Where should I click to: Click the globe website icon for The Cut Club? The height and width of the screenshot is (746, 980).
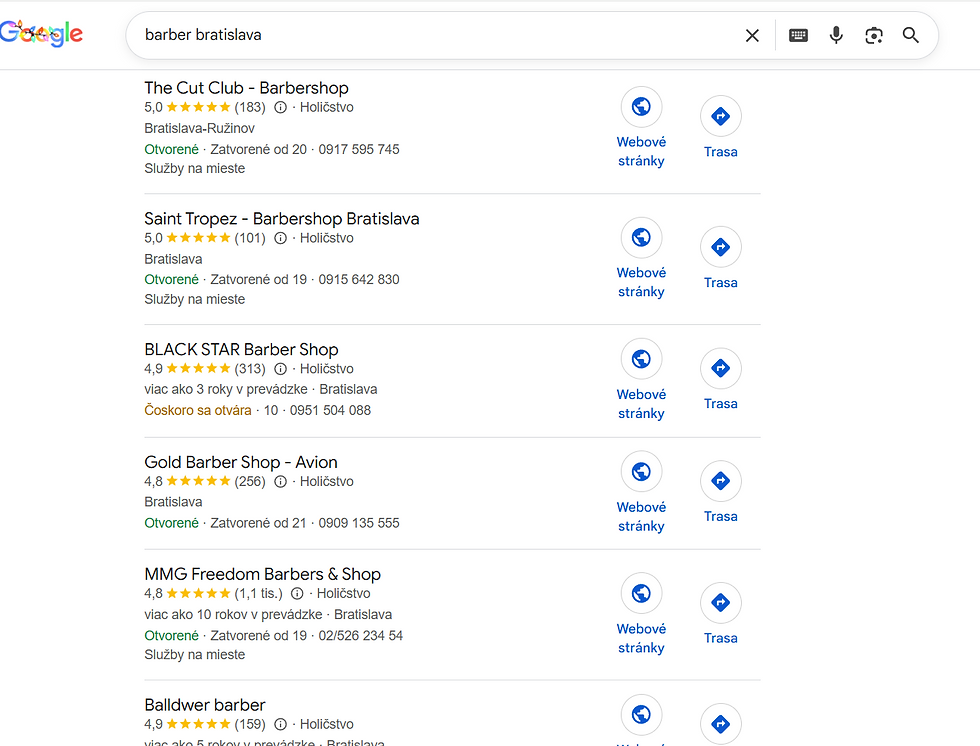(x=641, y=107)
